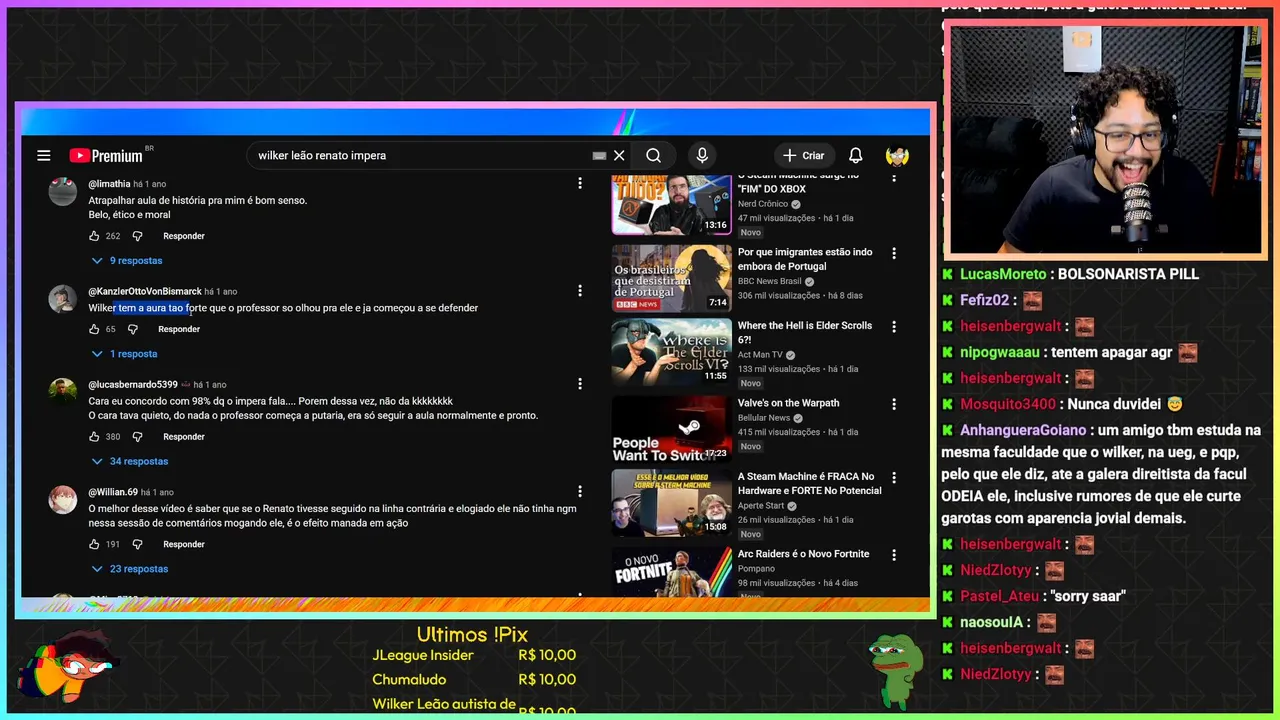Start voice search with microphone icon
The height and width of the screenshot is (720, 1280).
tap(702, 155)
